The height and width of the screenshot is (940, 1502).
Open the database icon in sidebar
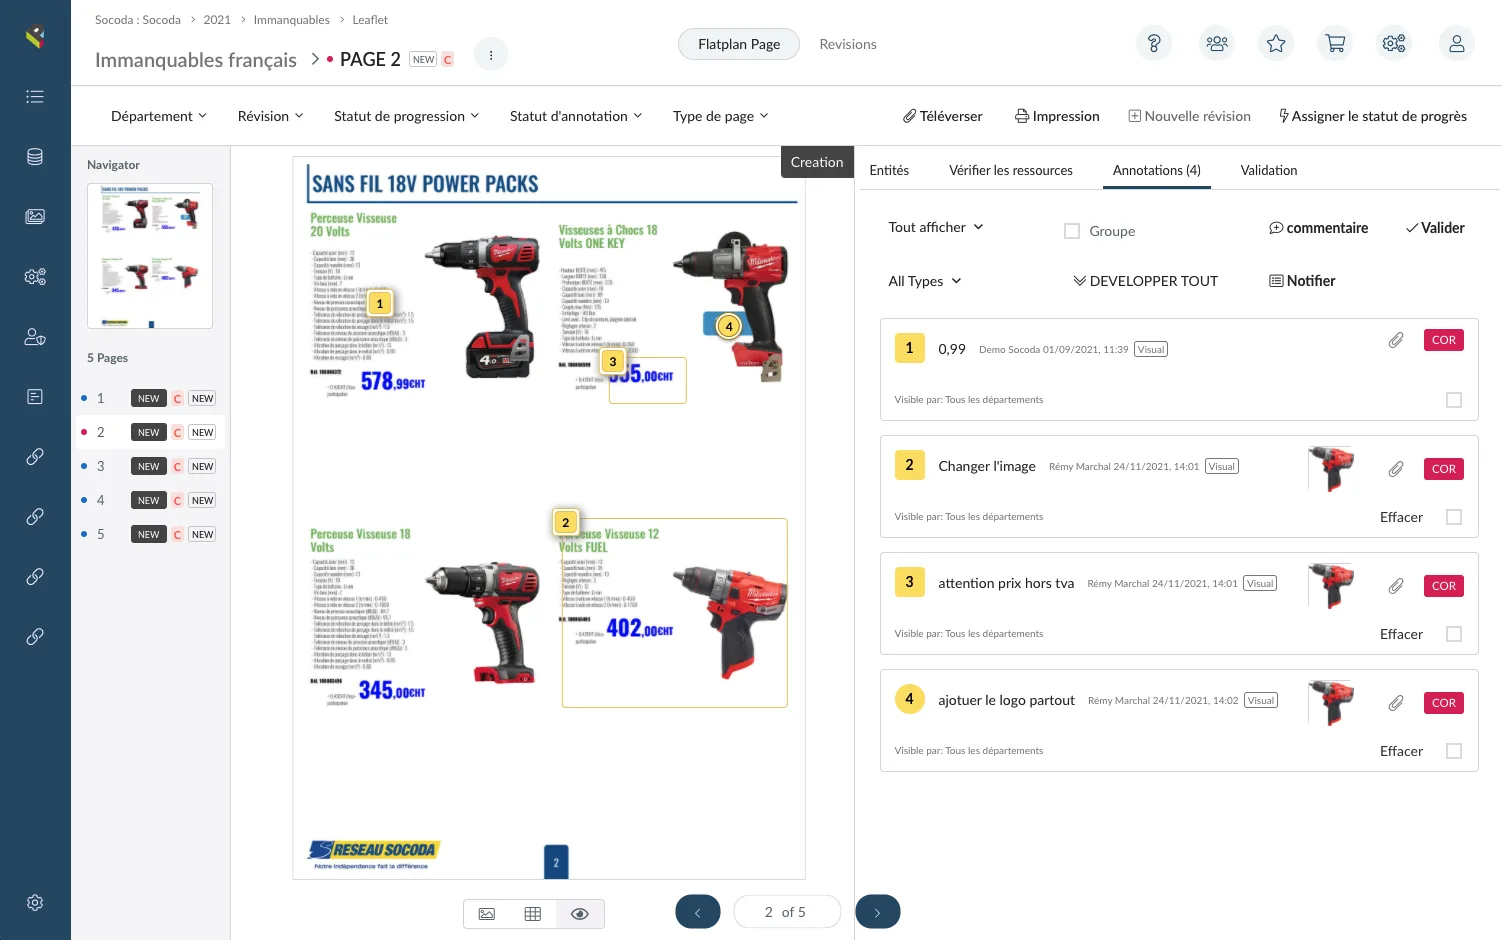tap(35, 157)
